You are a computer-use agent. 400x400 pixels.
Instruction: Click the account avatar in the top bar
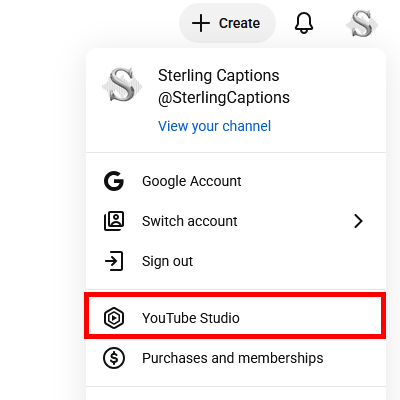coord(362,23)
